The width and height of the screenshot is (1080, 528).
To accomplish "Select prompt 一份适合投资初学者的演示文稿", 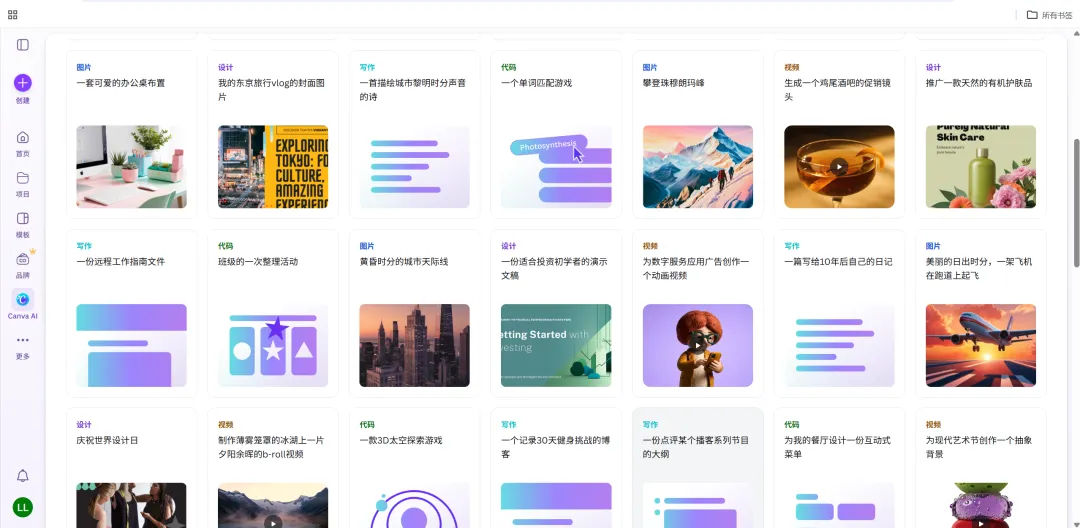I will pyautogui.click(x=554, y=268).
